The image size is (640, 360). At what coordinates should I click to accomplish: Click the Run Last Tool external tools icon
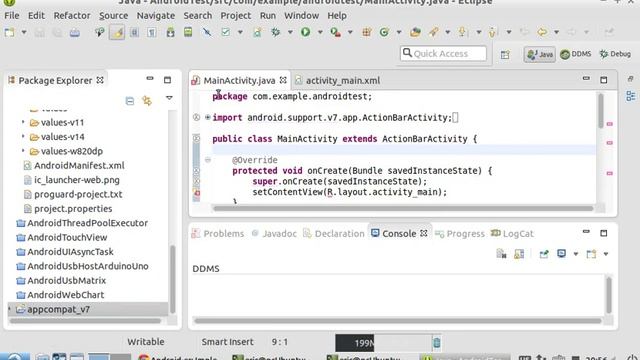(336, 32)
